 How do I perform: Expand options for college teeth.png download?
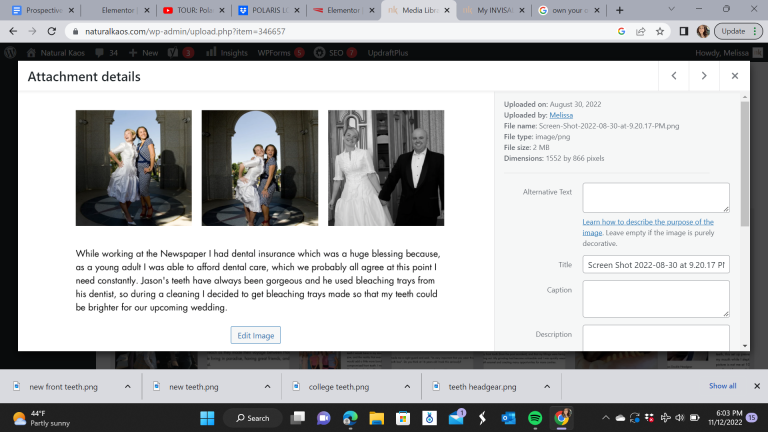[407, 386]
